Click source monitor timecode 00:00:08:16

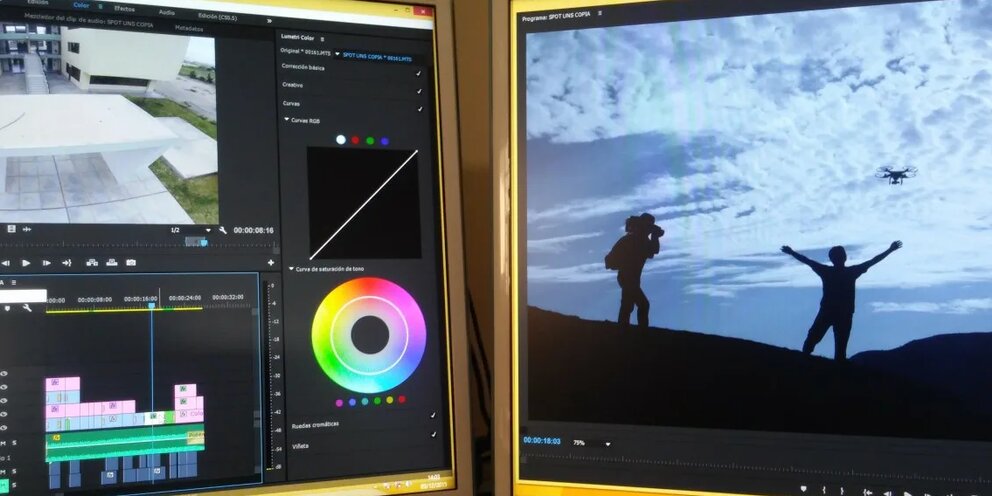pos(254,231)
